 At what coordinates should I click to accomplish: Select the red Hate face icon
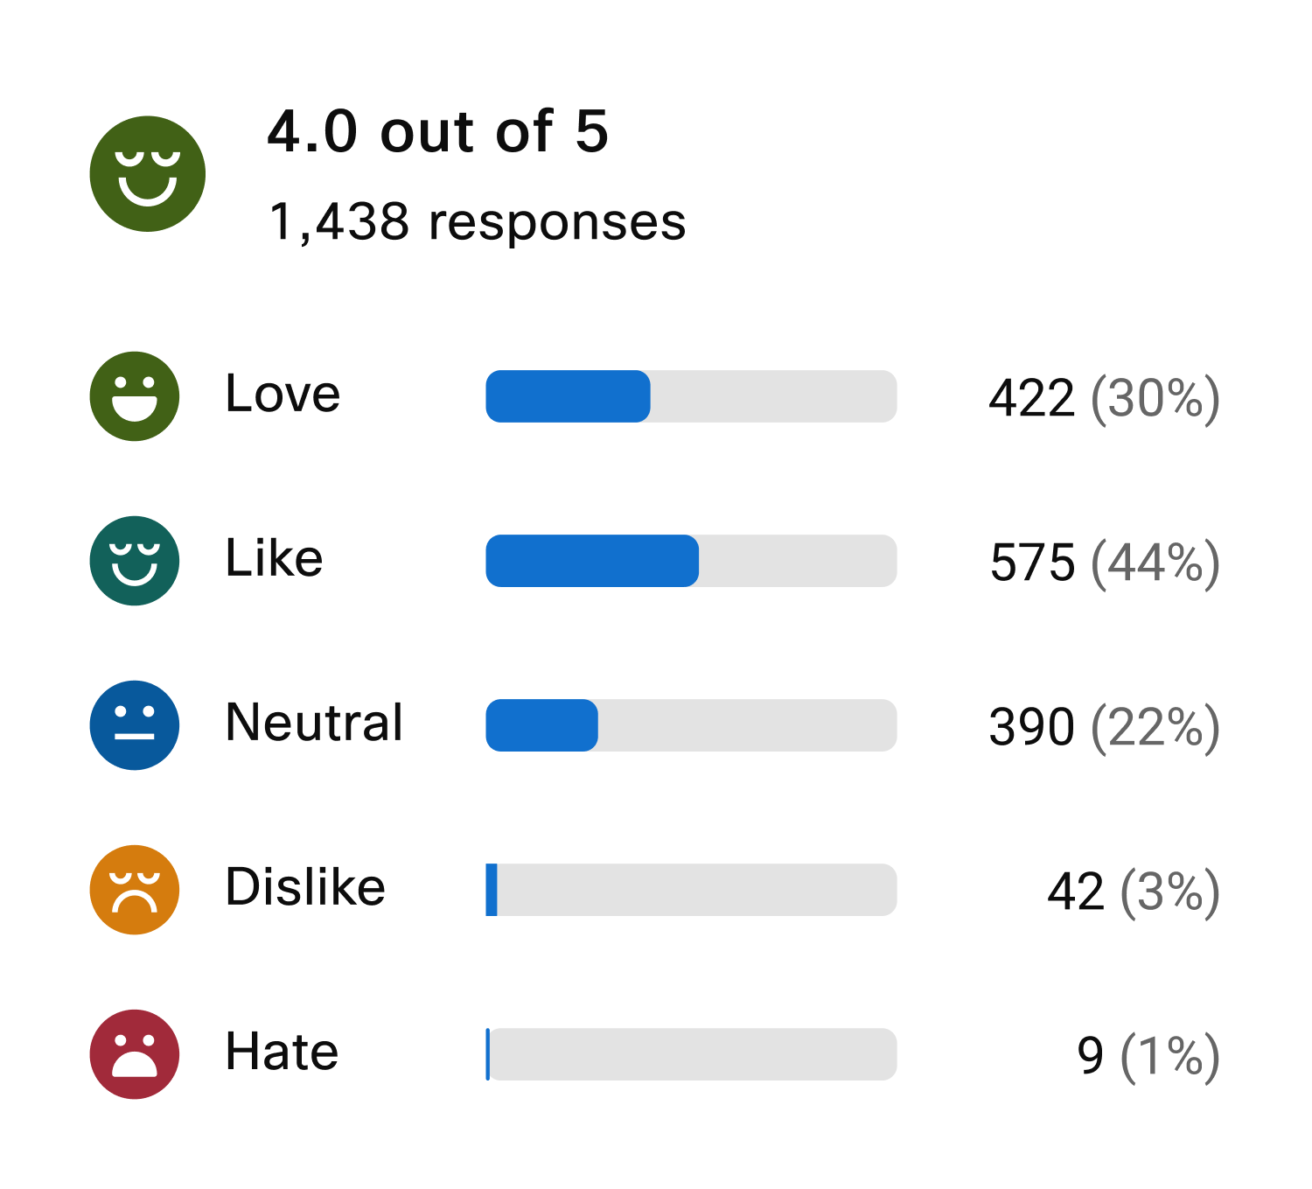click(134, 1054)
